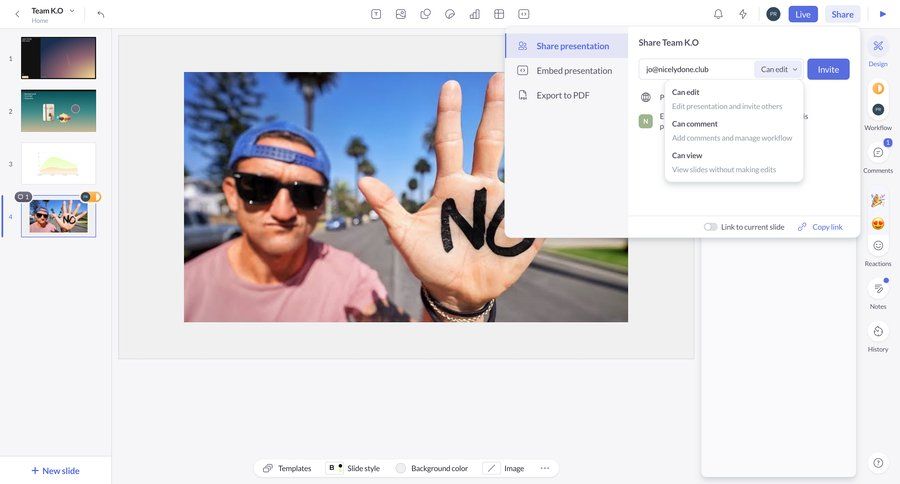
Task: Click the green N member avatar
Action: pyautogui.click(x=646, y=121)
